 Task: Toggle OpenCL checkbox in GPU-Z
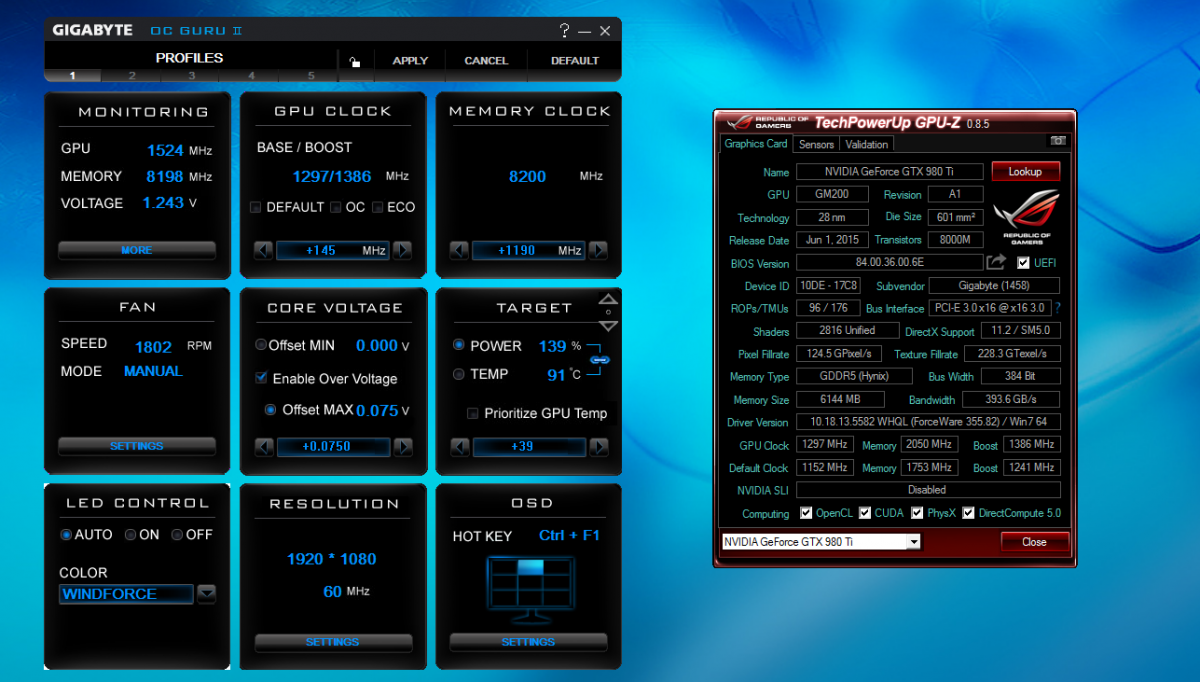[x=806, y=513]
